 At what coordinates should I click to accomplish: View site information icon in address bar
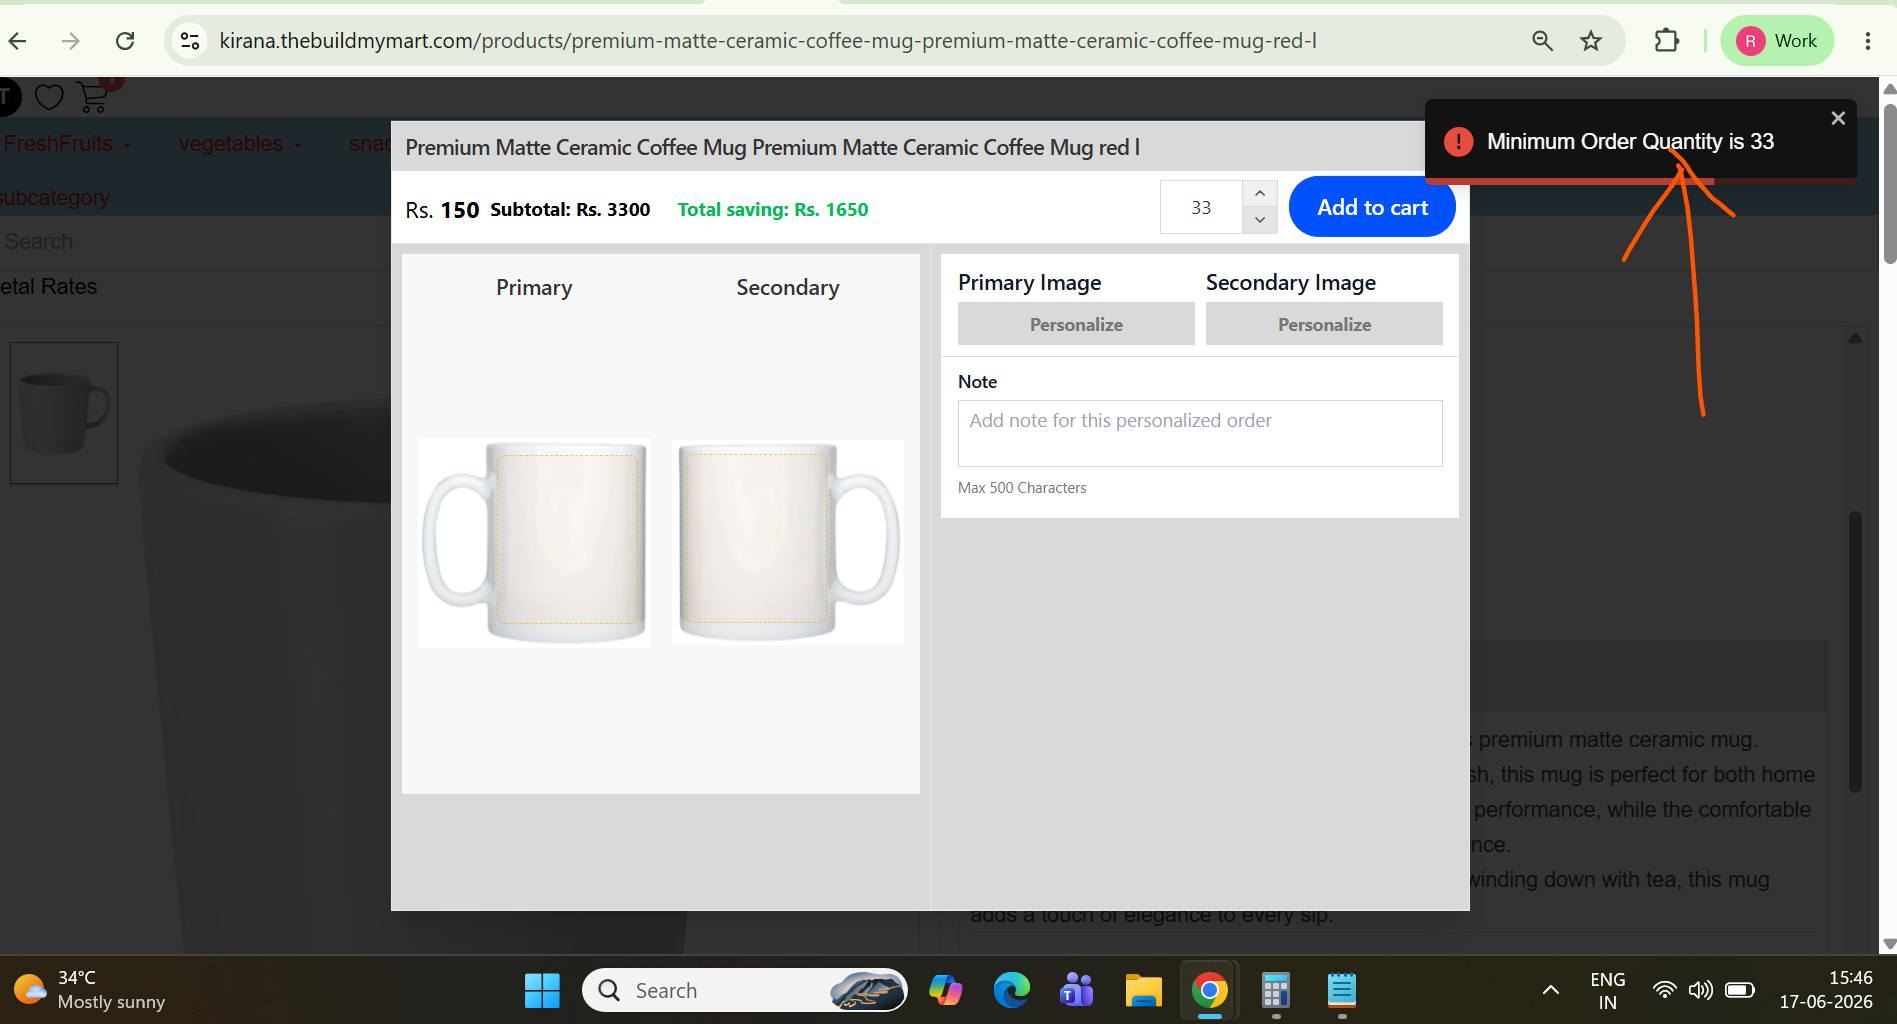(190, 41)
